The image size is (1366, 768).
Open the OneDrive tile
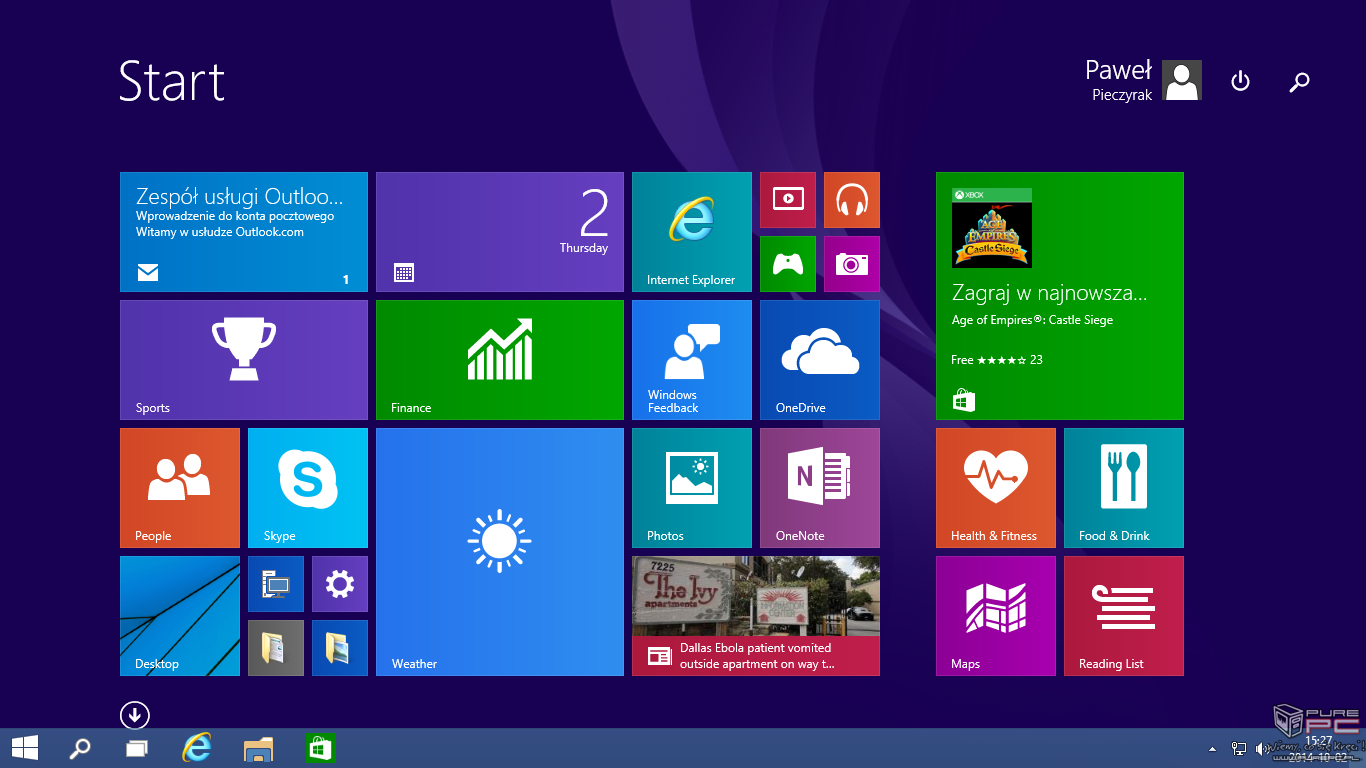[x=819, y=359]
